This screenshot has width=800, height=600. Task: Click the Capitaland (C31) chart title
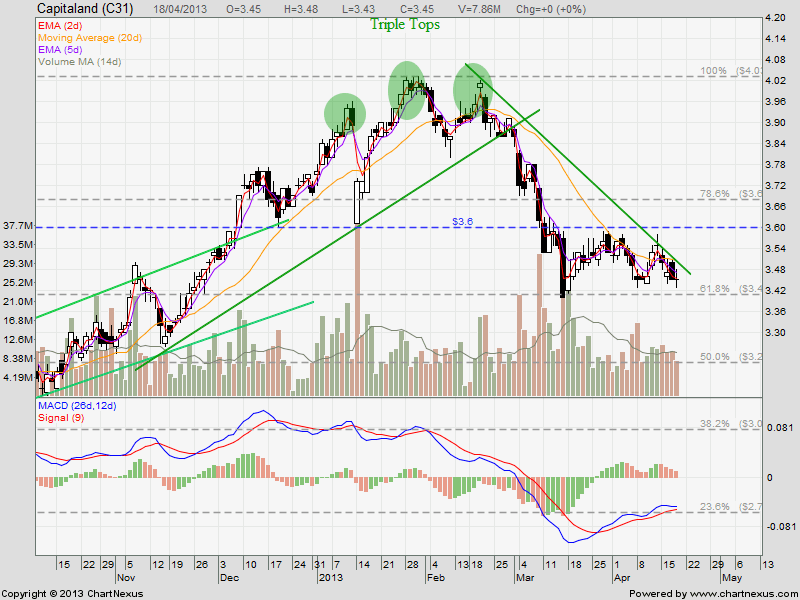point(85,9)
